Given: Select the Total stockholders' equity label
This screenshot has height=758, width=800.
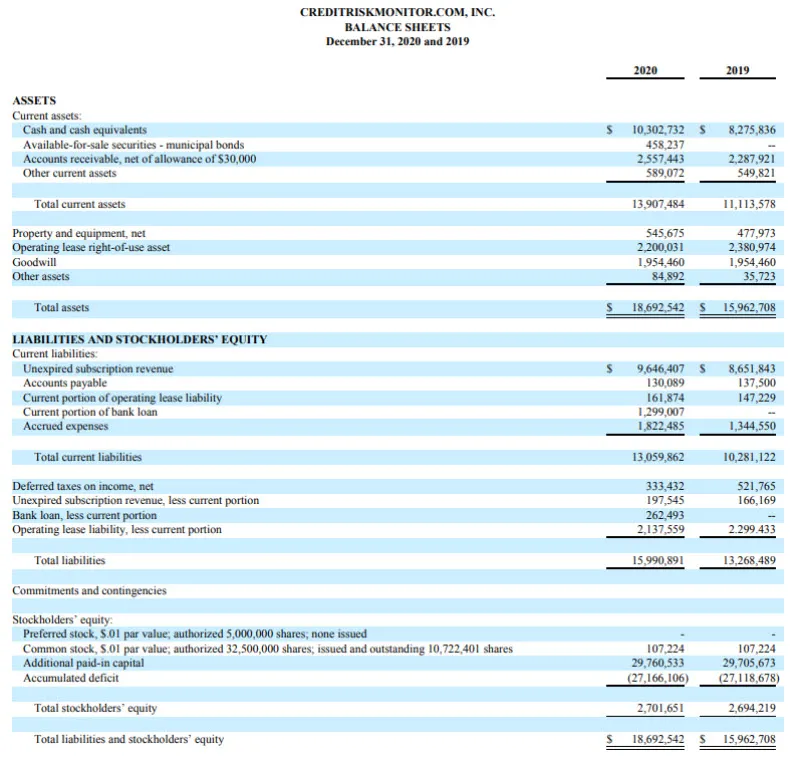Looking at the screenshot, I should [x=95, y=708].
